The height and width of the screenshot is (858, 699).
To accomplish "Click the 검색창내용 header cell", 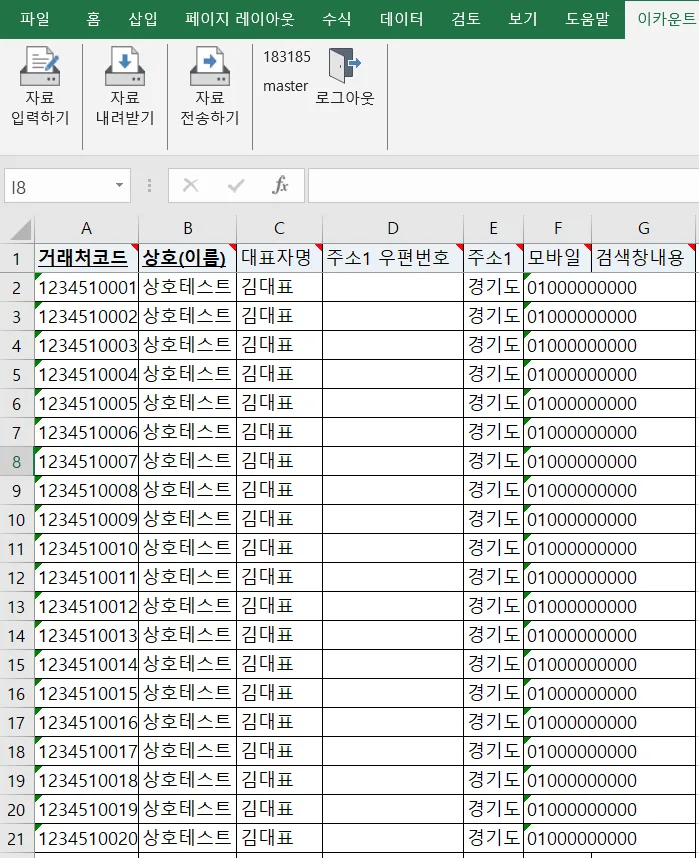I will click(643, 258).
